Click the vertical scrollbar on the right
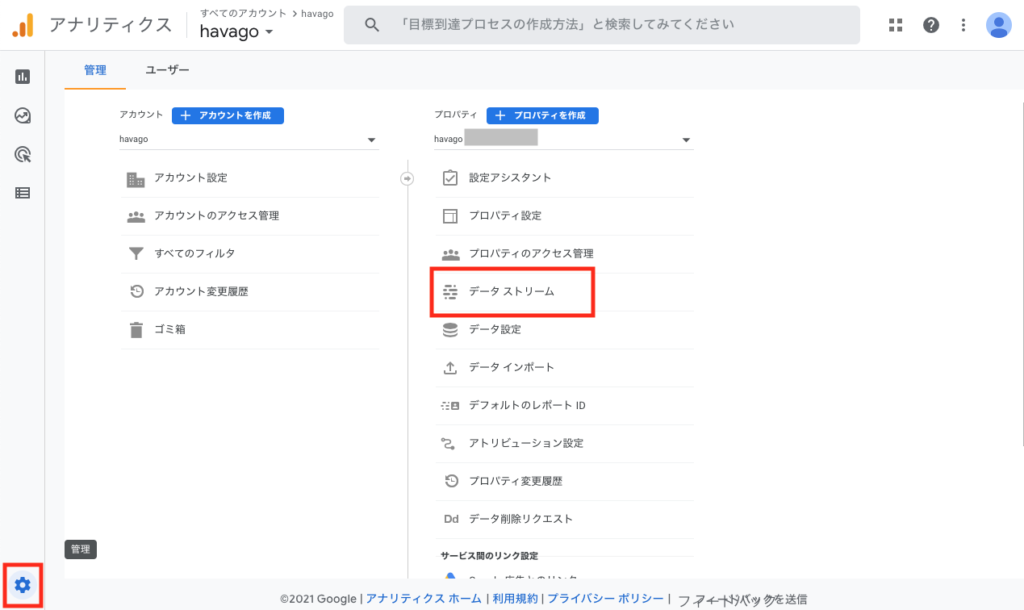 (1022, 274)
